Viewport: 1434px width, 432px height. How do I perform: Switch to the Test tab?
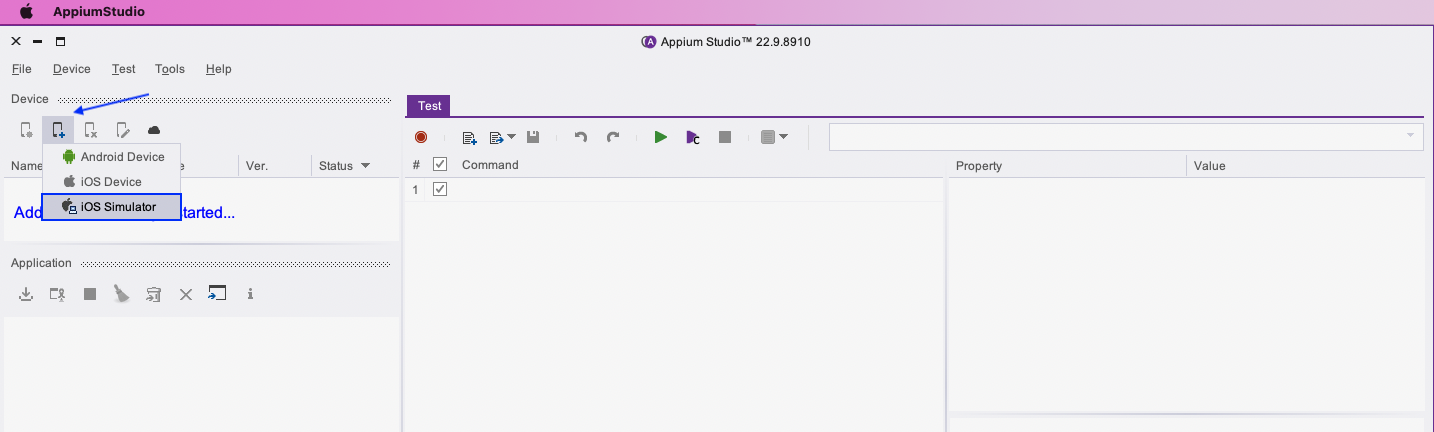[x=429, y=105]
